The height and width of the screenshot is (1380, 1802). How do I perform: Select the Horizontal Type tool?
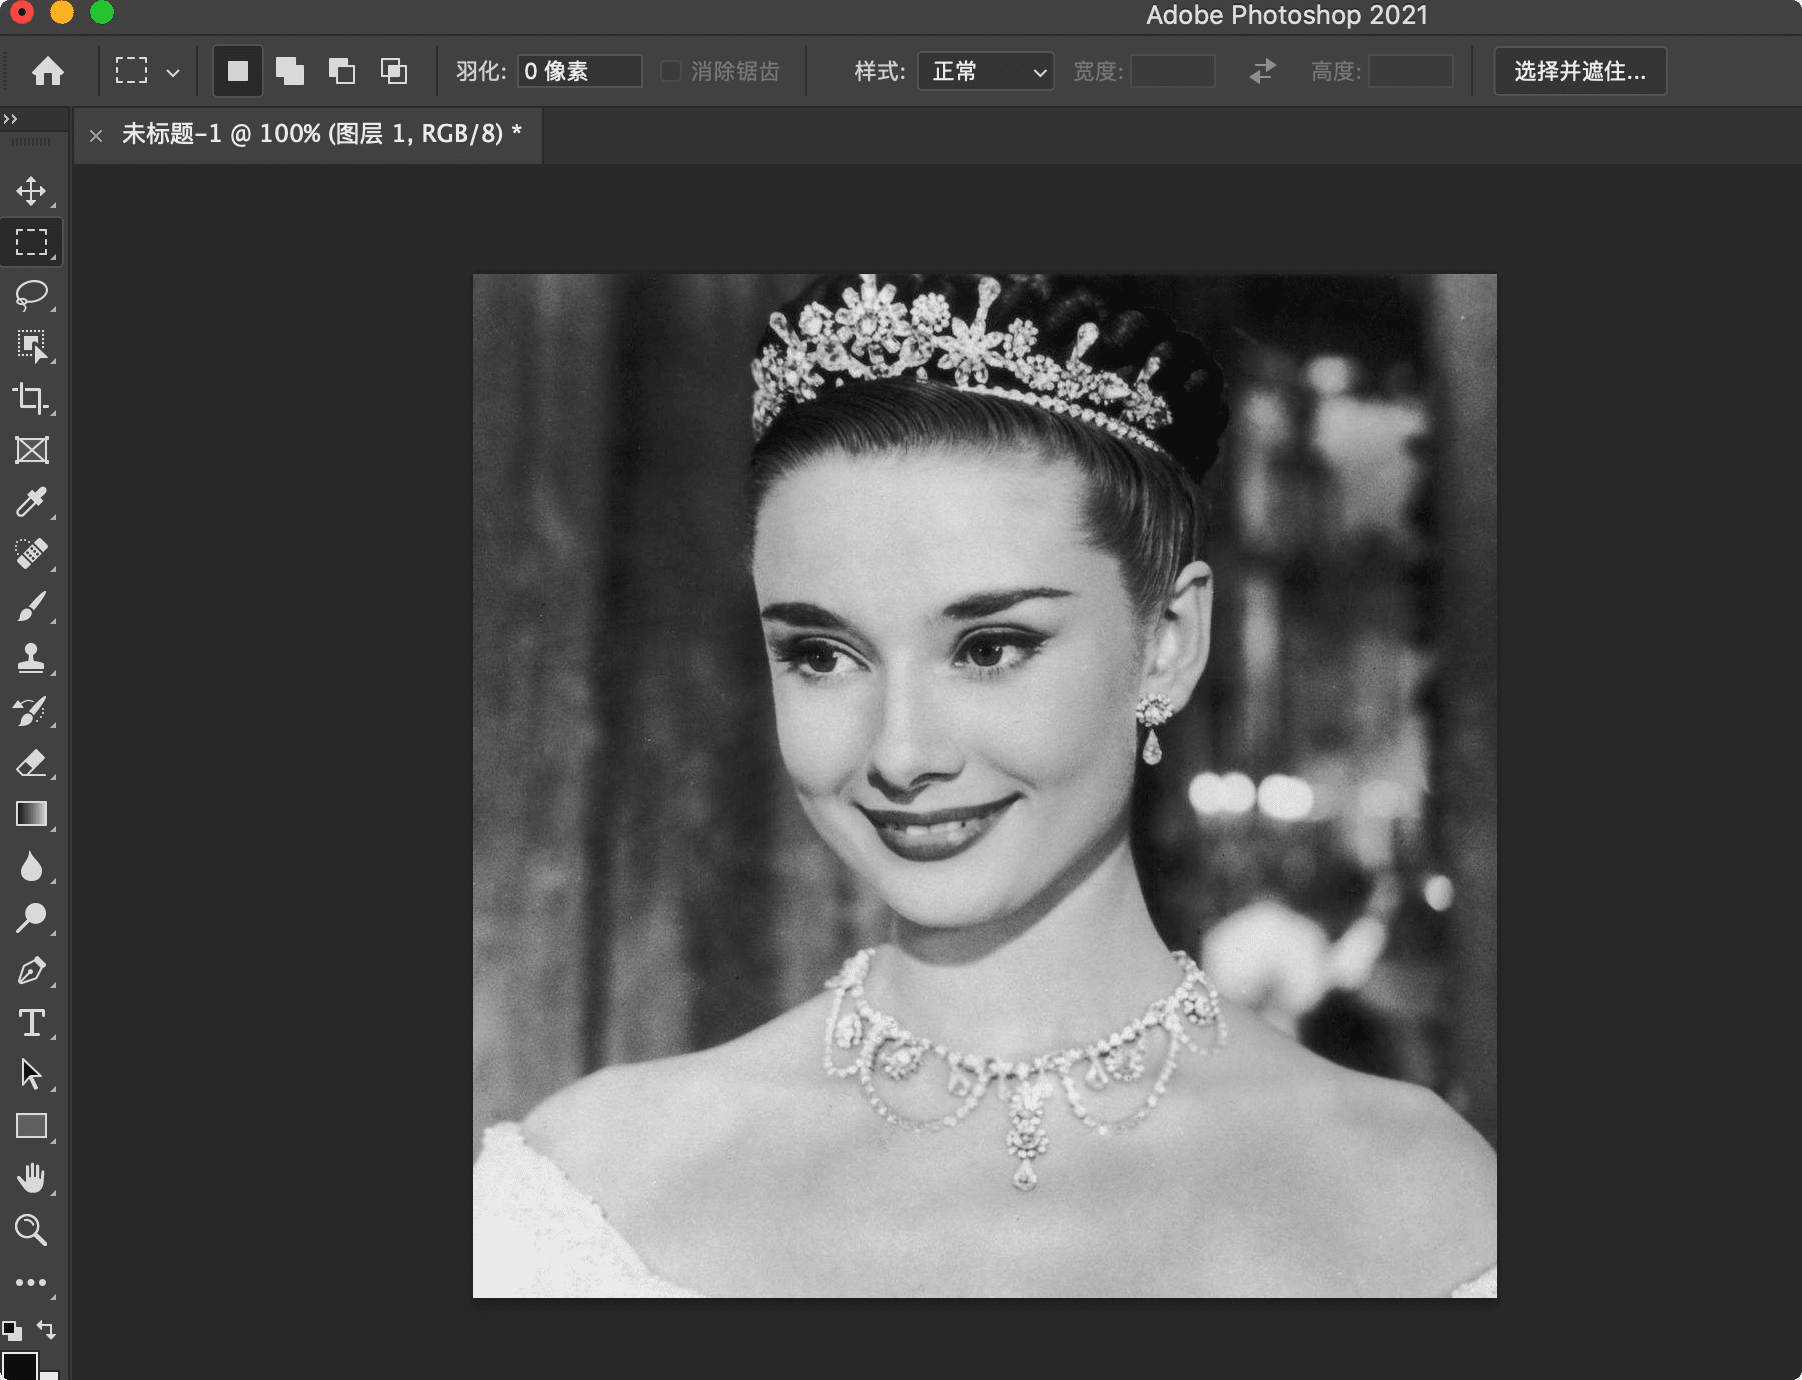coord(31,1022)
